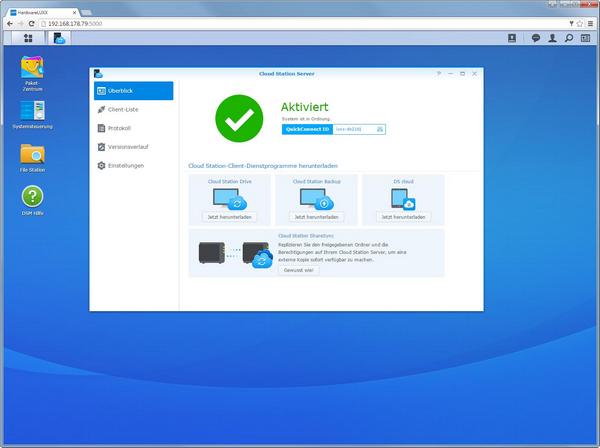
Task: Click the Cloud Station ShareSync NAS illustration
Action: click(235, 254)
